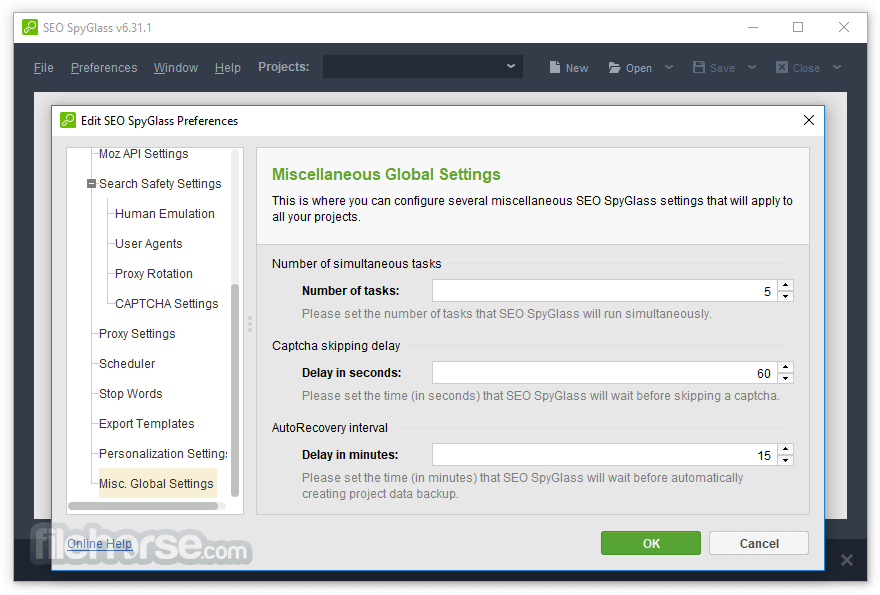Image resolution: width=880 pixels, height=595 pixels.
Task: Select Stop Words in the tree
Action: [130, 394]
